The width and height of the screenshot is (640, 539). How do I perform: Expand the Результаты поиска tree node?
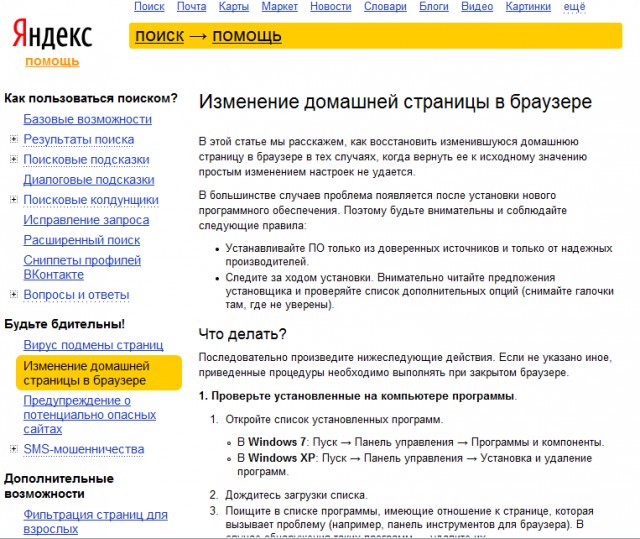coord(14,140)
